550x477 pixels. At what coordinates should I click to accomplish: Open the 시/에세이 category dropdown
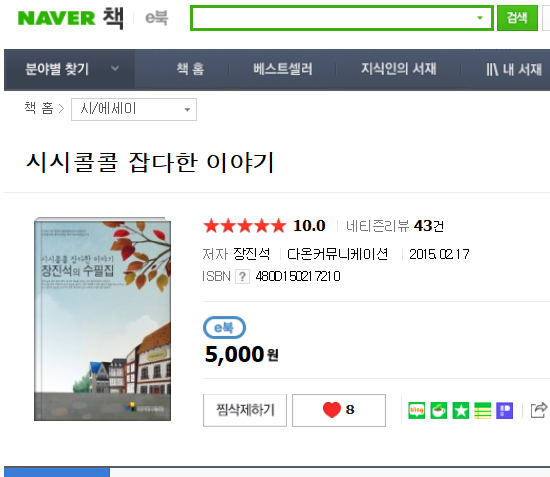point(134,109)
